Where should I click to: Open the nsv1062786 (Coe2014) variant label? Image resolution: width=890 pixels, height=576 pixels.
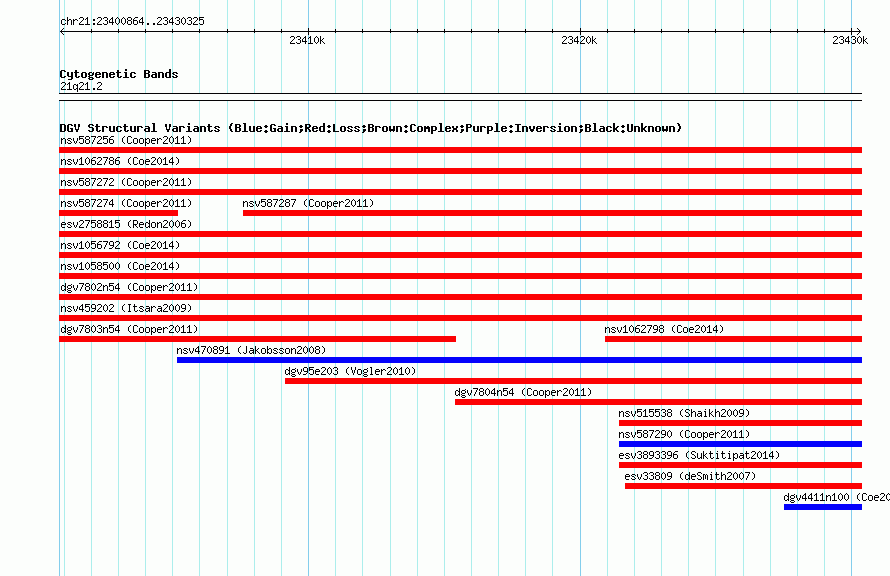[120, 161]
